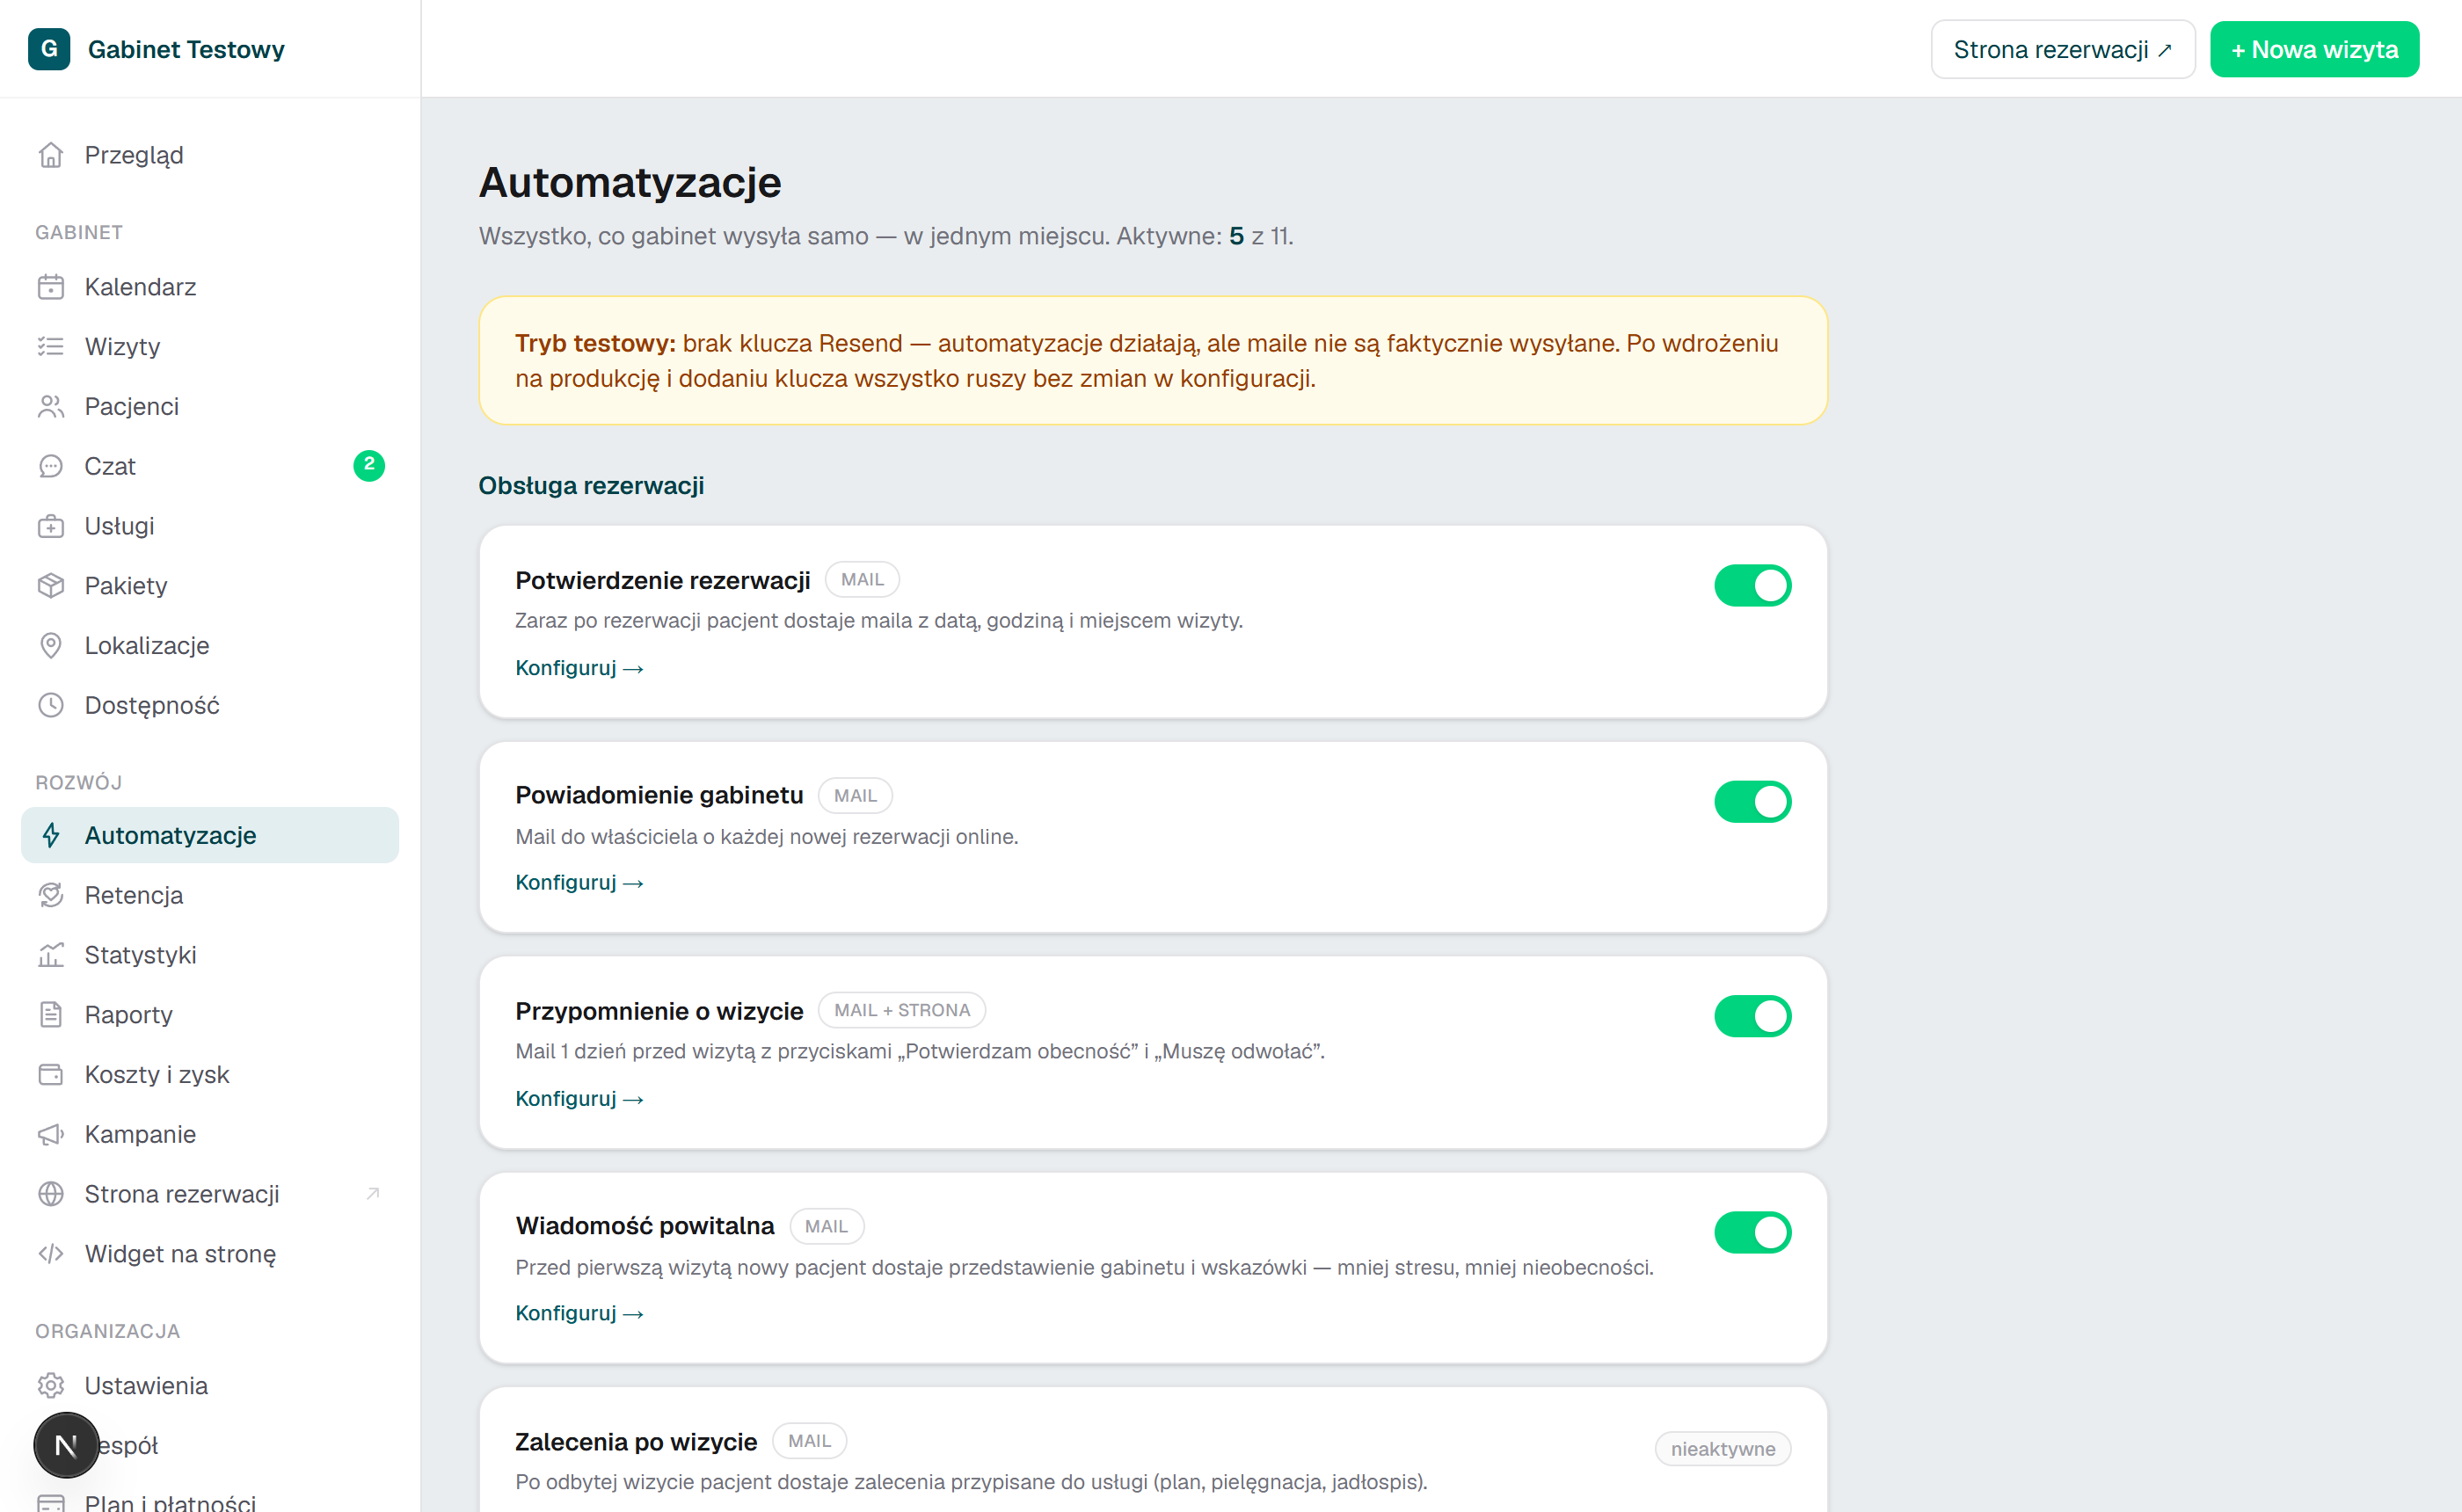Follow Konfiguruj link for Wiadomość powitalna
Screen dimensions: 2462x1512
579,1314
